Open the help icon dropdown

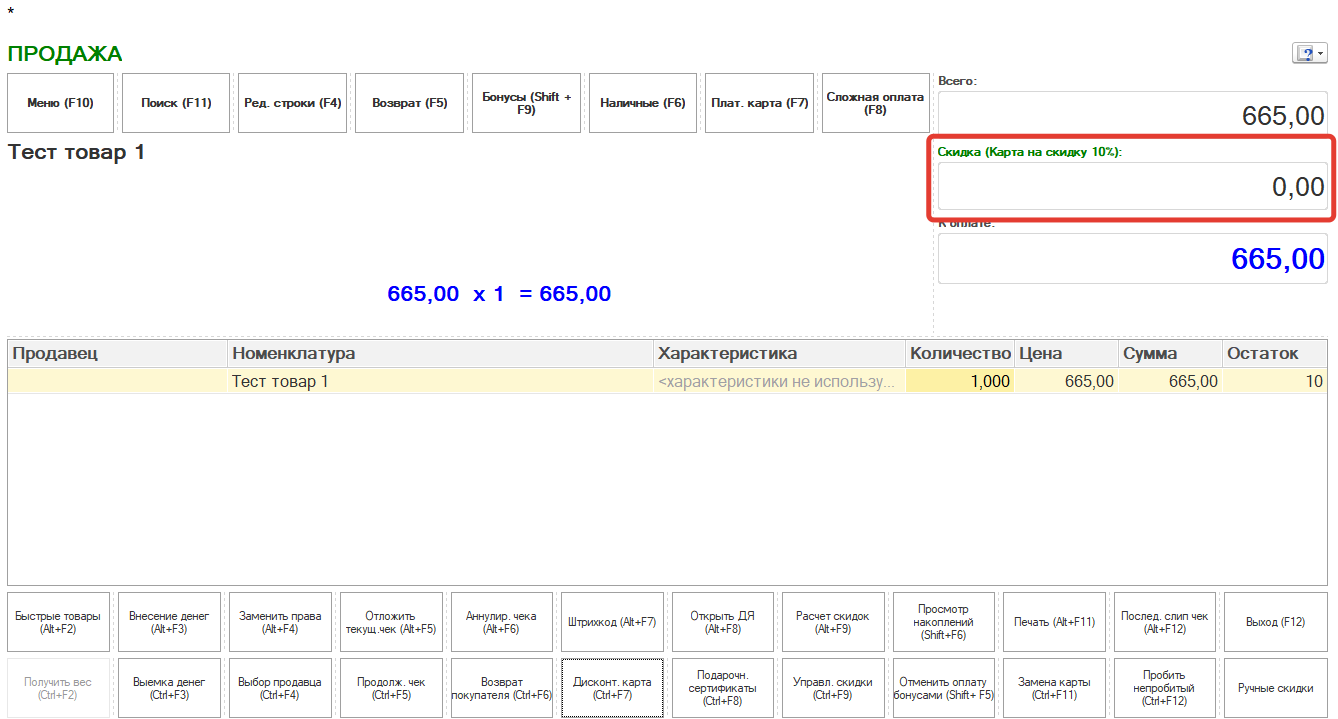(x=1309, y=54)
